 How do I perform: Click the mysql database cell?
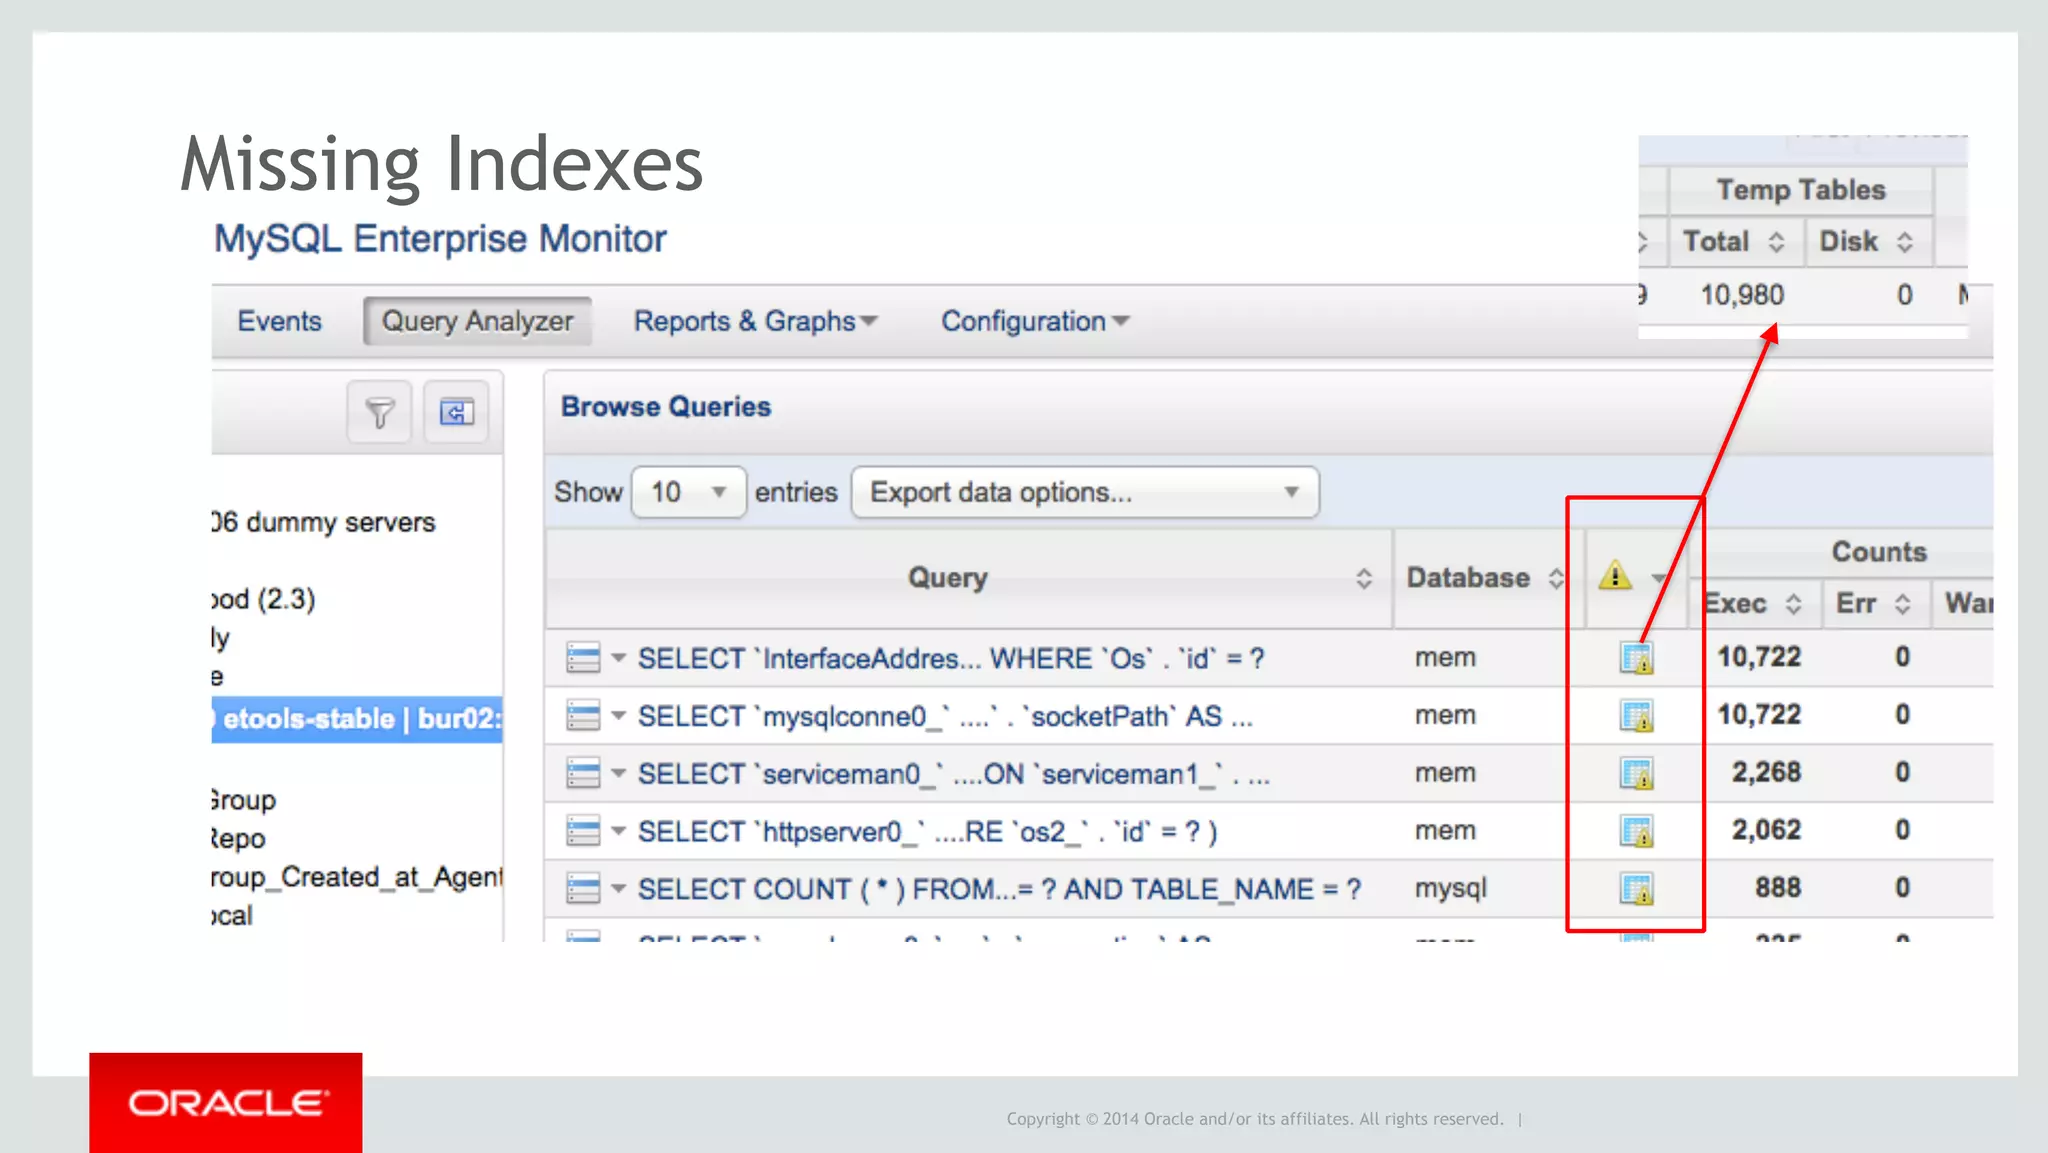1451,888
